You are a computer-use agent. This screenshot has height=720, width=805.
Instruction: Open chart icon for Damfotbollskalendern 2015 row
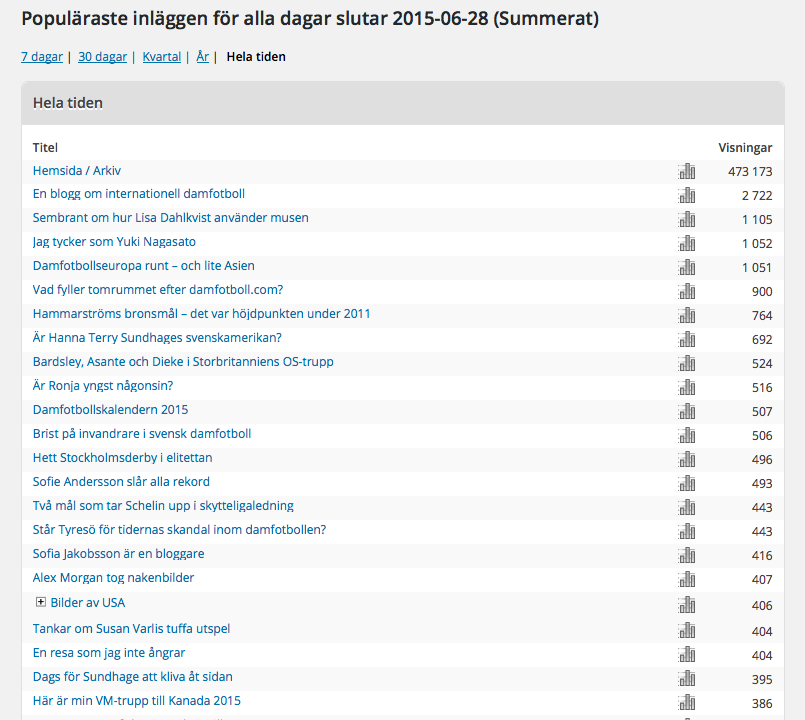click(x=686, y=411)
